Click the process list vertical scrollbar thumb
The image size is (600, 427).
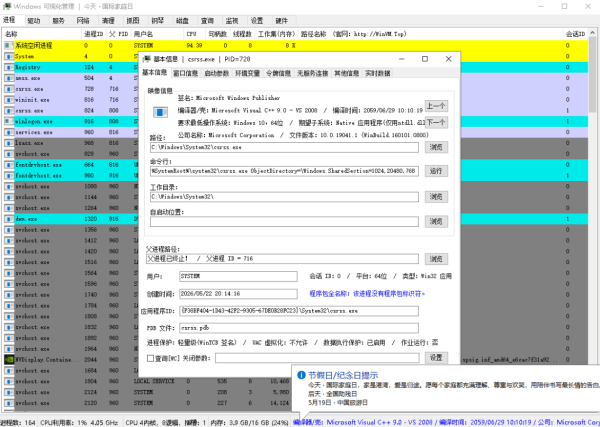[x=592, y=73]
